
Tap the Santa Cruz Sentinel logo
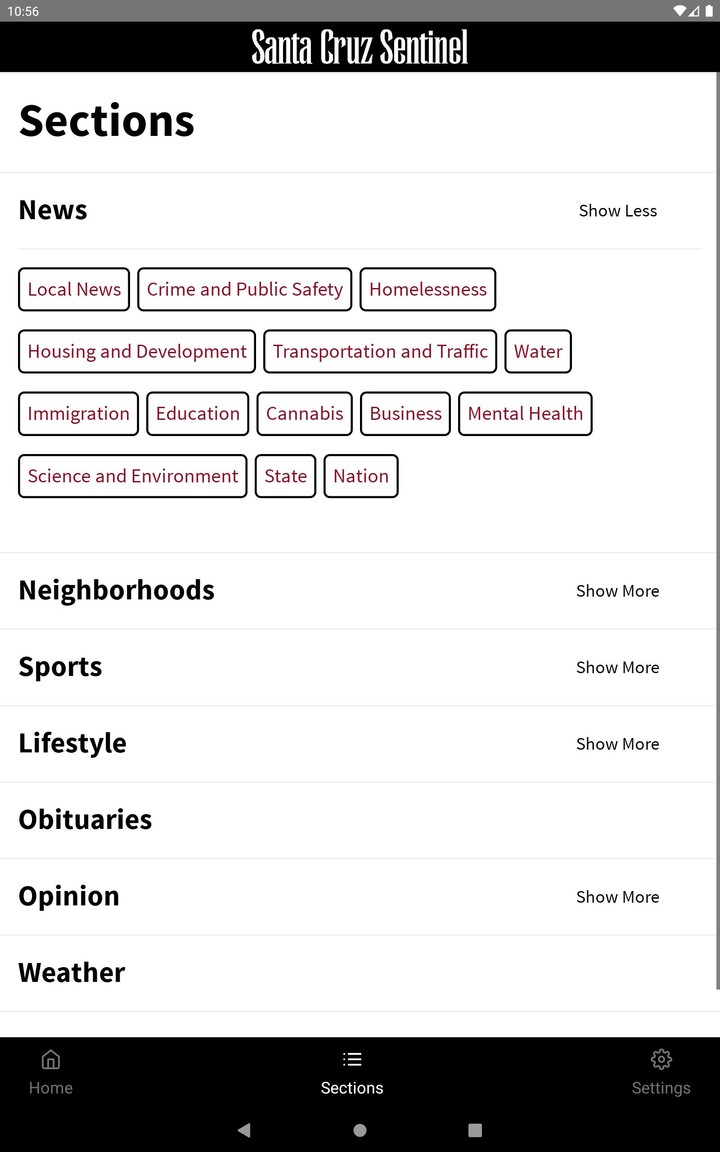tap(360, 47)
